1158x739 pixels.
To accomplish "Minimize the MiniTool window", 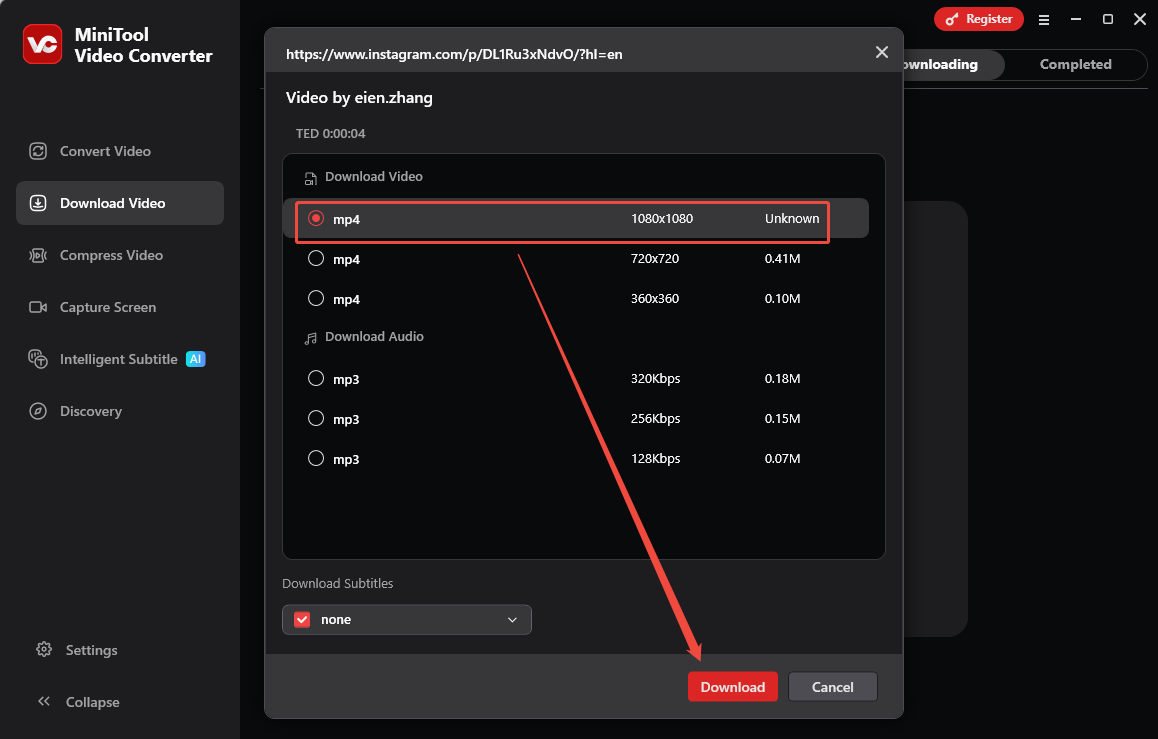I will [1076, 19].
